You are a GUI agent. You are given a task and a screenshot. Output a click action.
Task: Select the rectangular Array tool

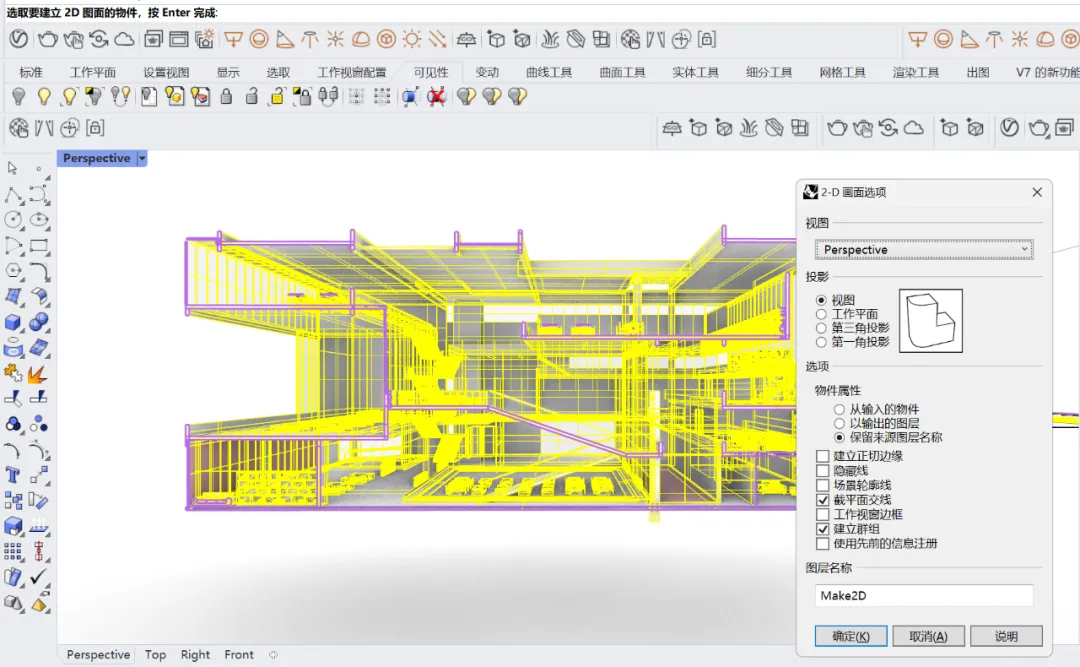coord(13,552)
